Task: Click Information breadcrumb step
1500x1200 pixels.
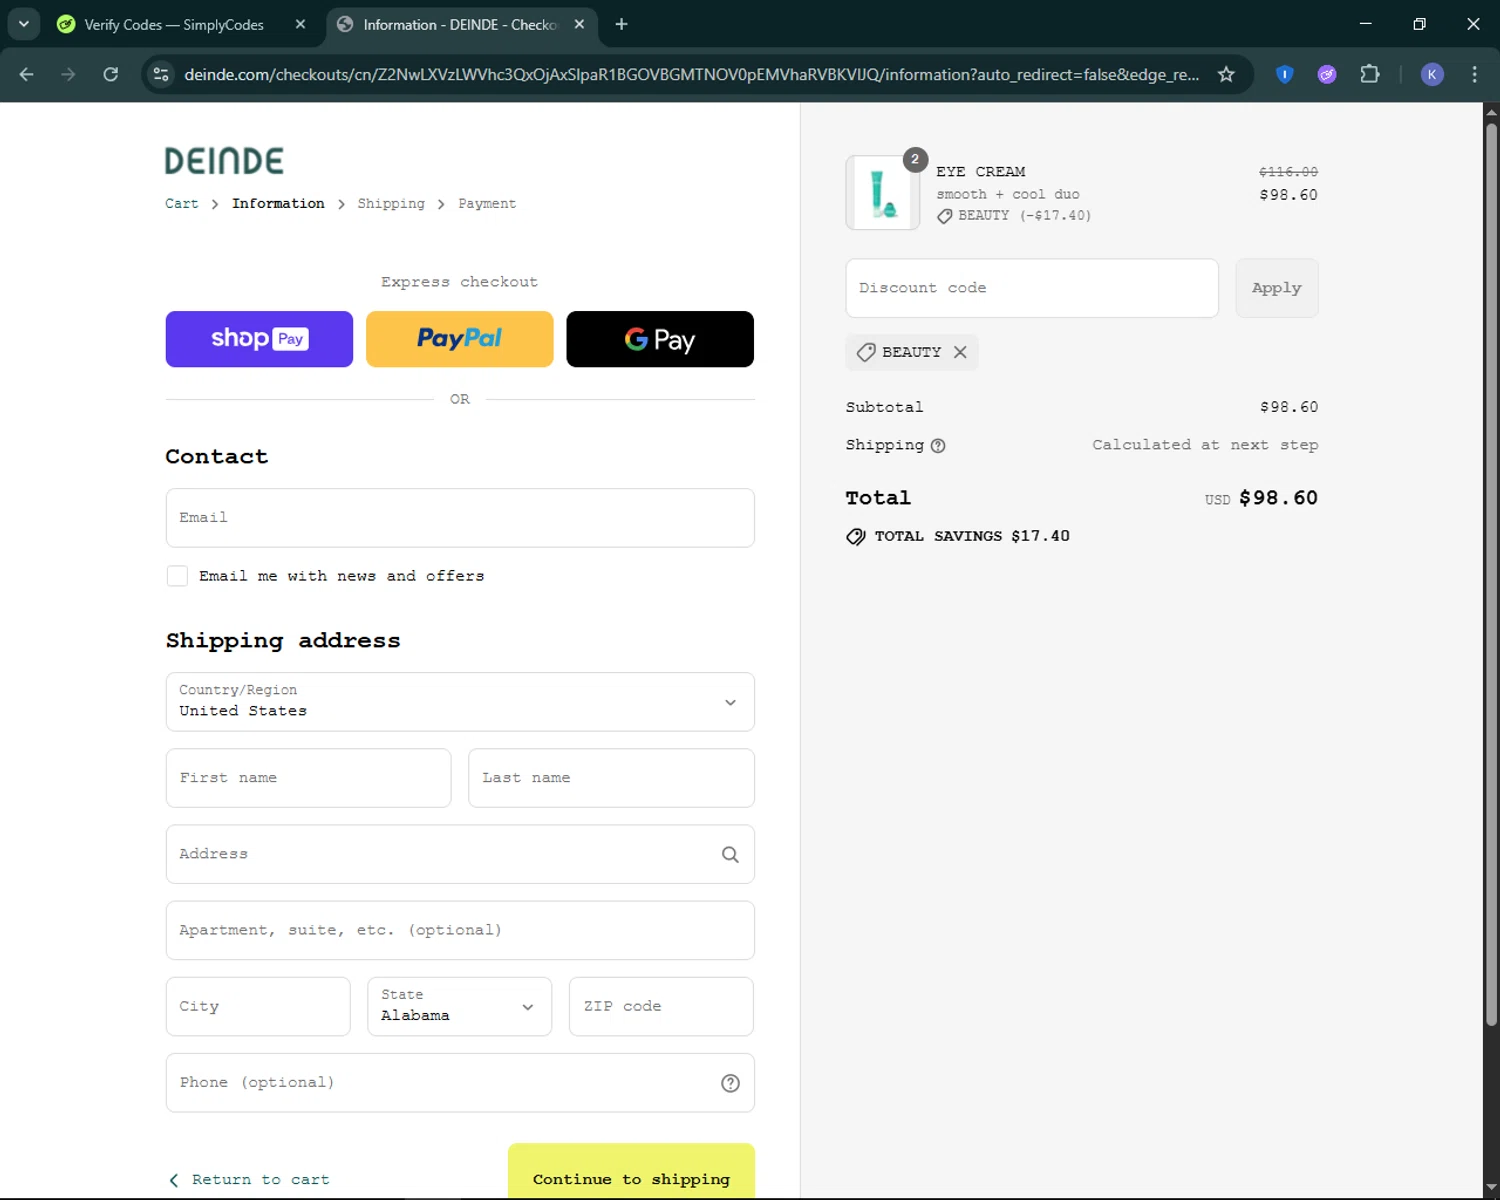Action: 278,204
